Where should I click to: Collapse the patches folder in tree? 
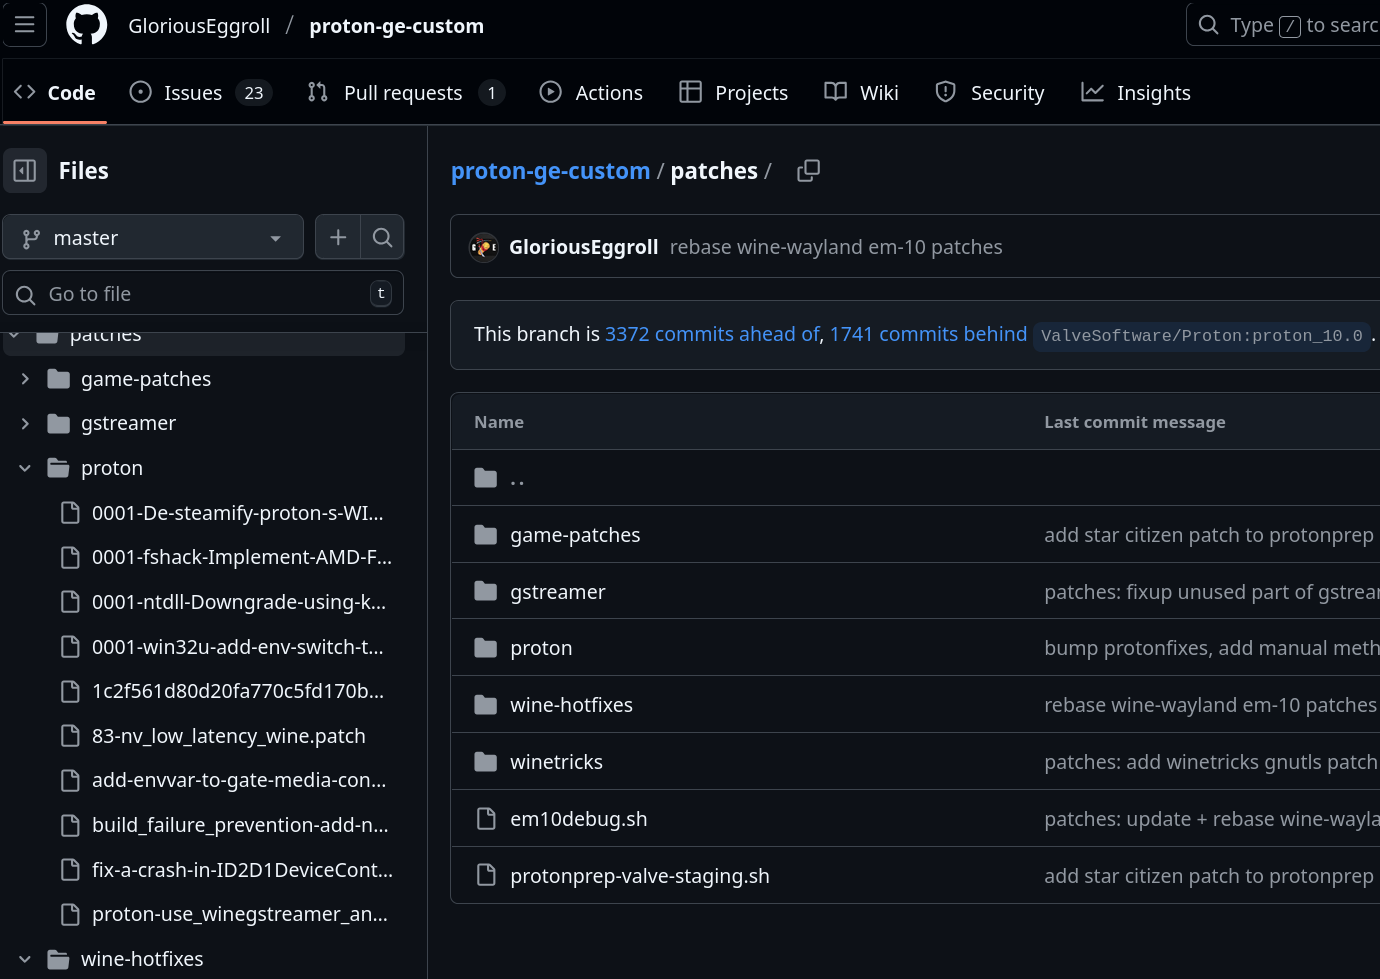14,336
